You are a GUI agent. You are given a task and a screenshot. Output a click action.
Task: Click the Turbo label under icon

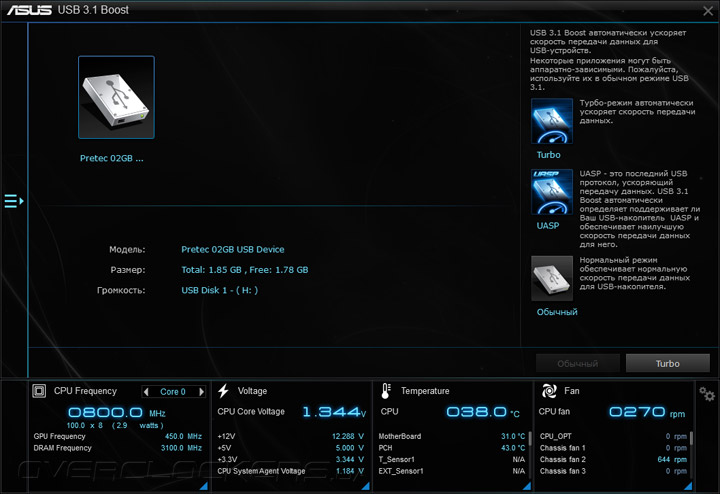coord(549,155)
